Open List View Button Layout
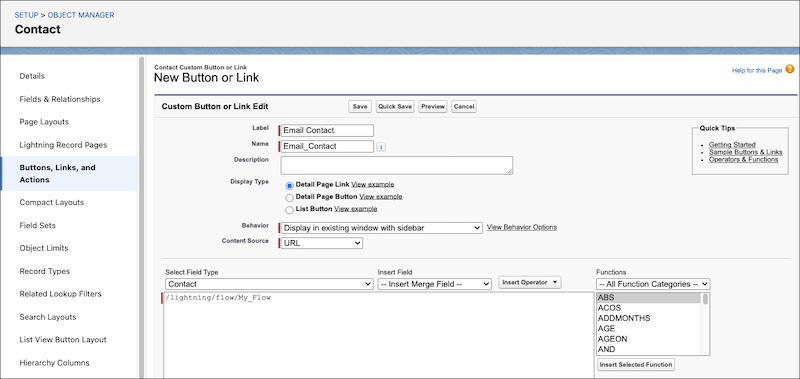800x379 pixels. pos(63,340)
